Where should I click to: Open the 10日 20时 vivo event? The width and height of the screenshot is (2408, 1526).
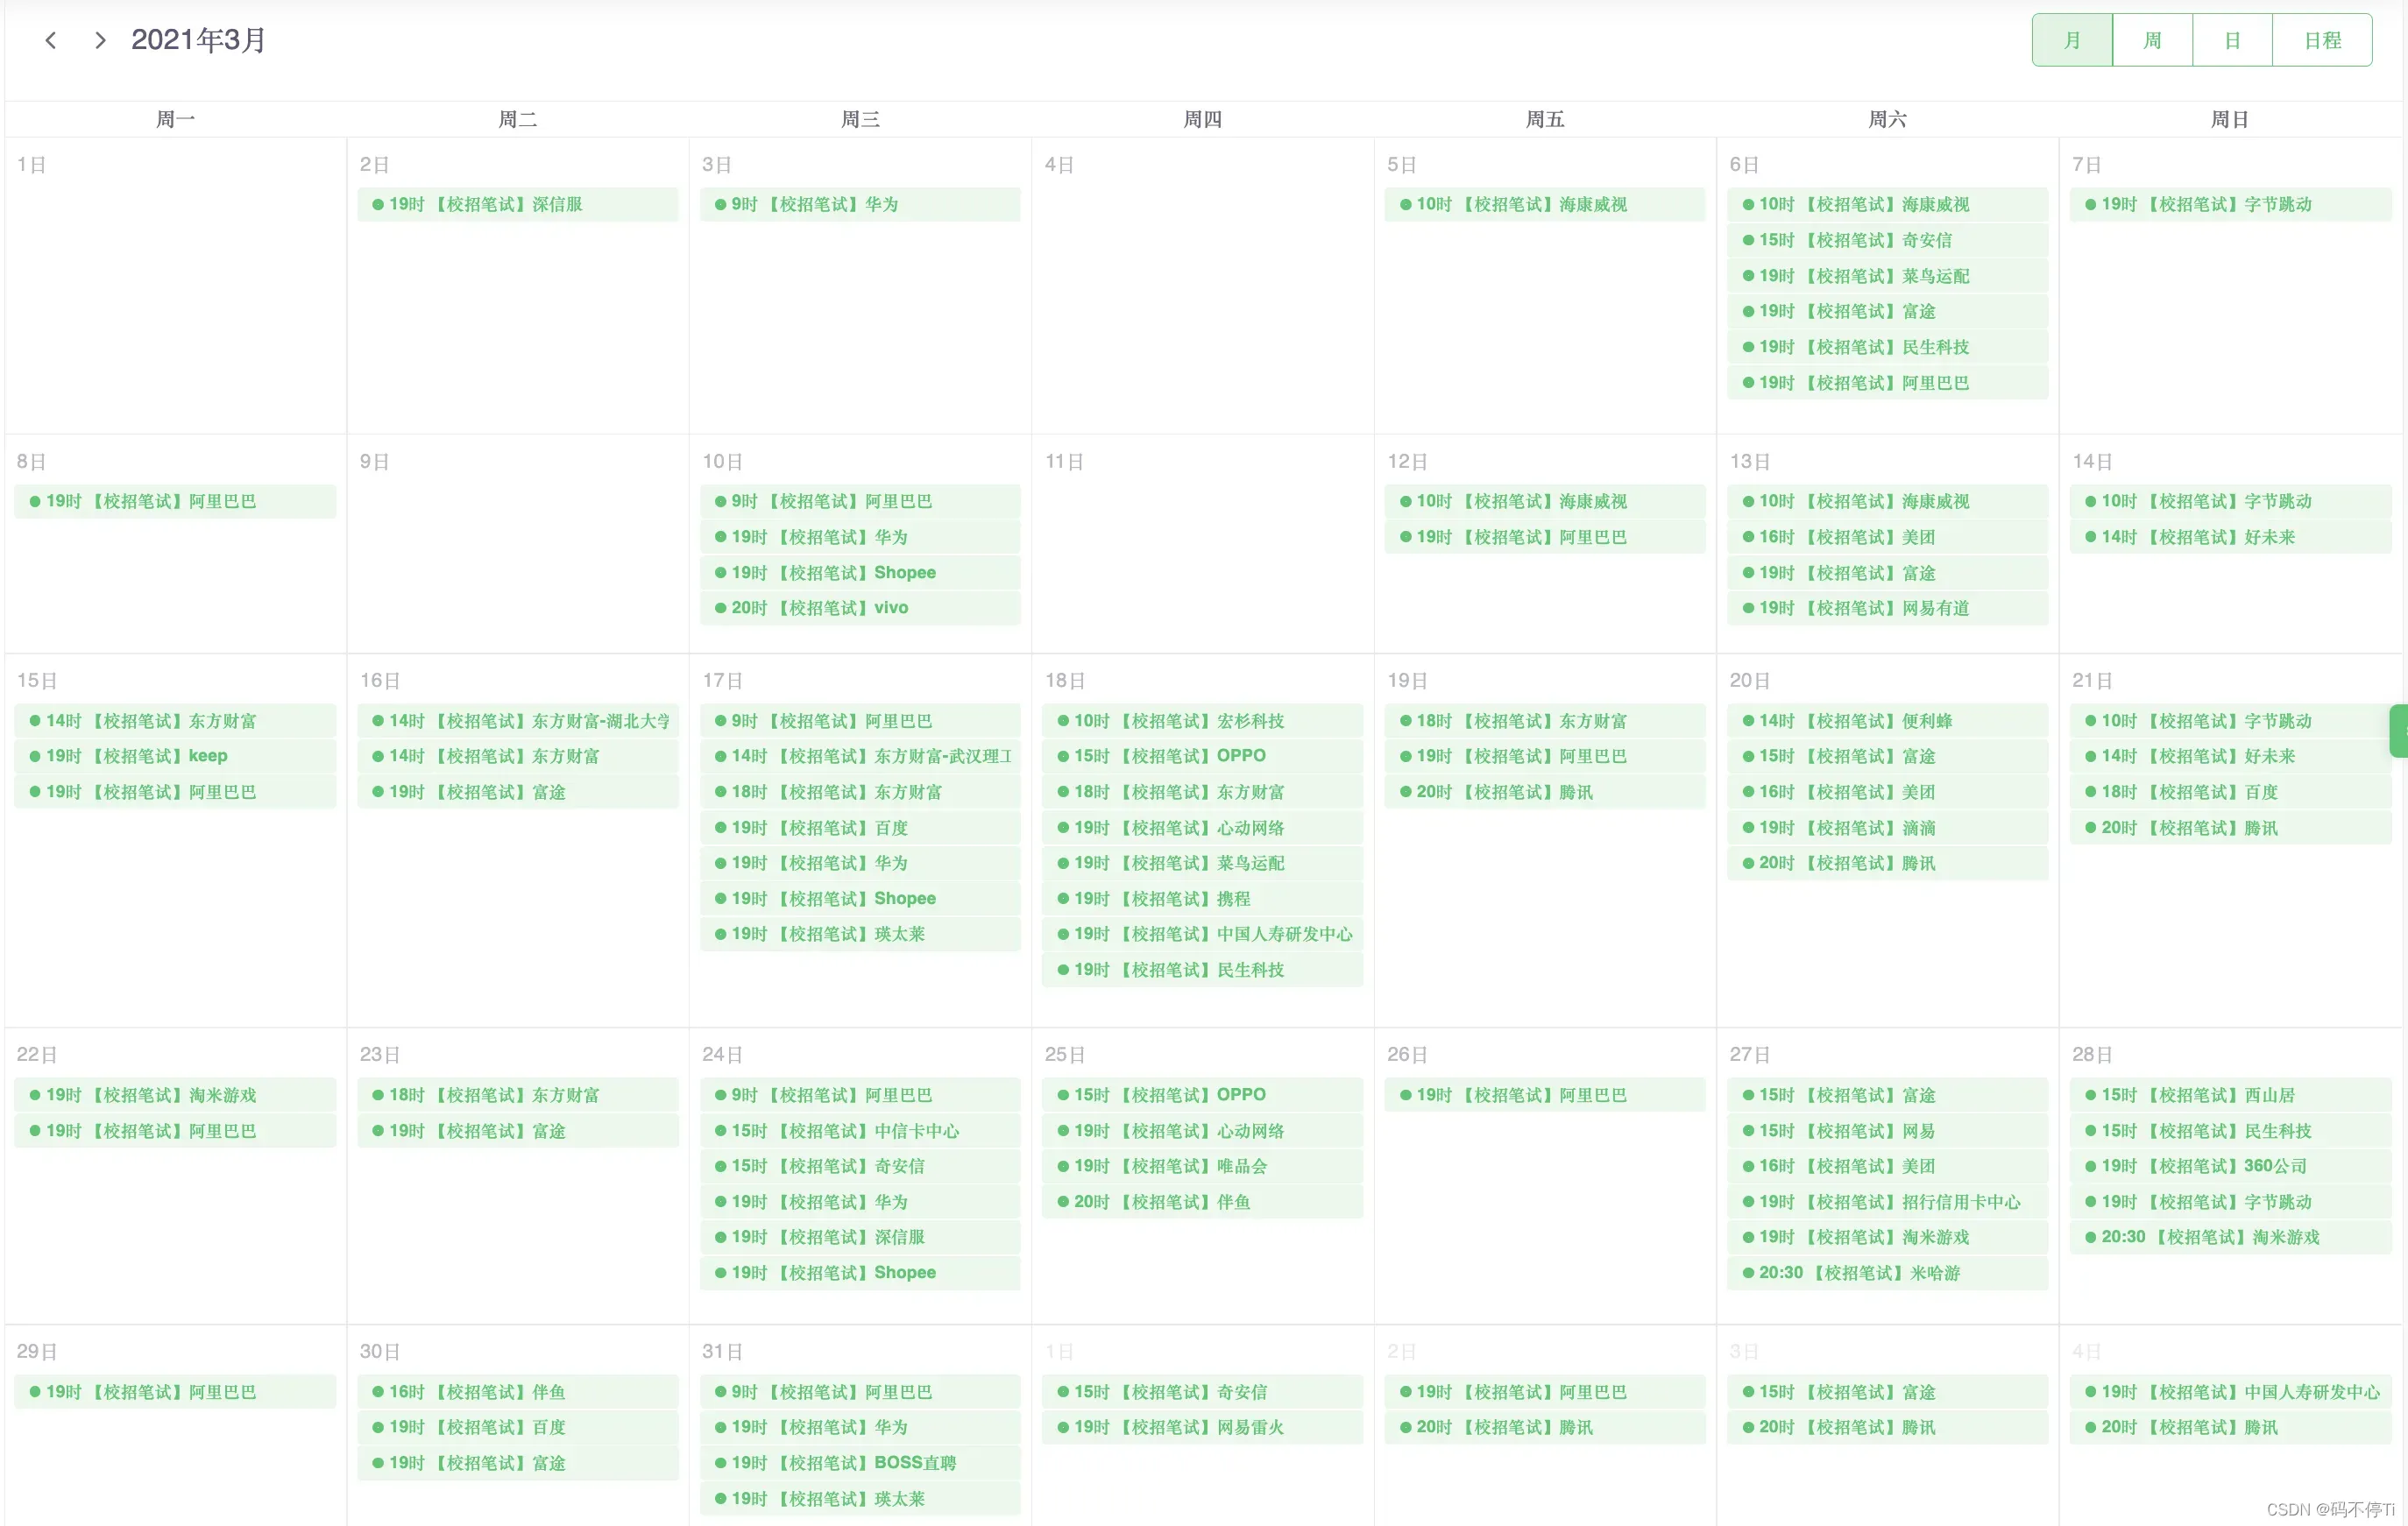(x=860, y=608)
